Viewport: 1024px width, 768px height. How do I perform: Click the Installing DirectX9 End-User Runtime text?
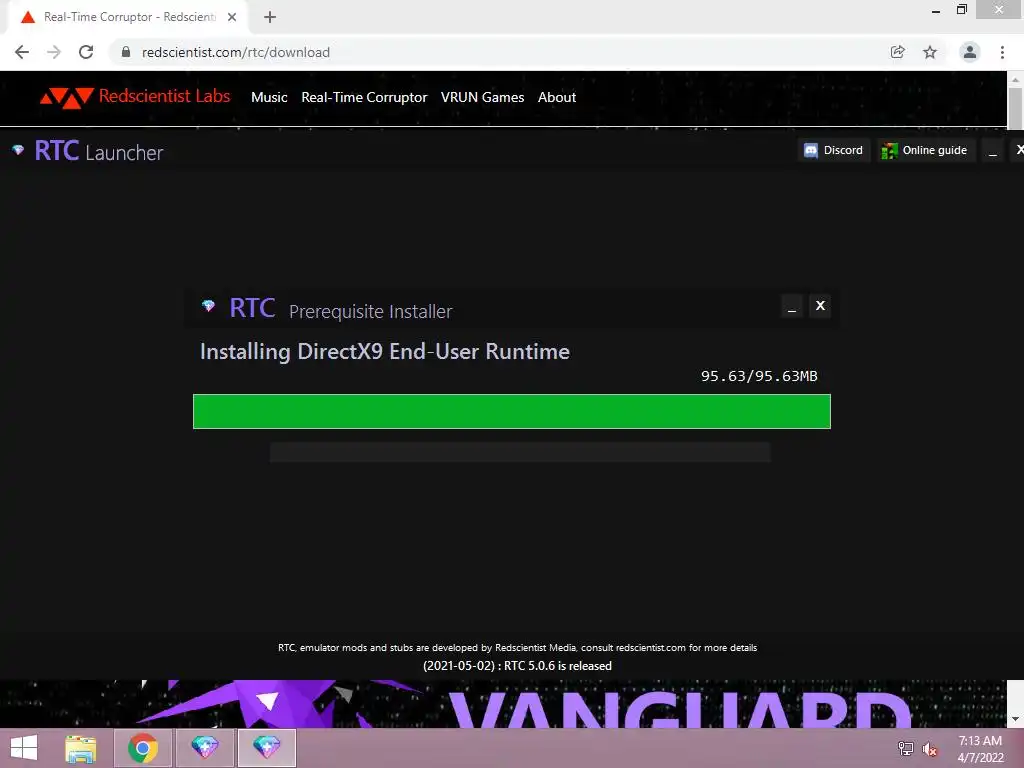385,352
